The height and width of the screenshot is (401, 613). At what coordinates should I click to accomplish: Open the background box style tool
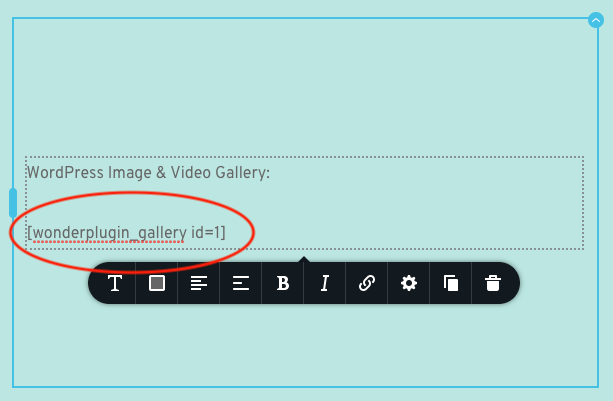tap(157, 283)
